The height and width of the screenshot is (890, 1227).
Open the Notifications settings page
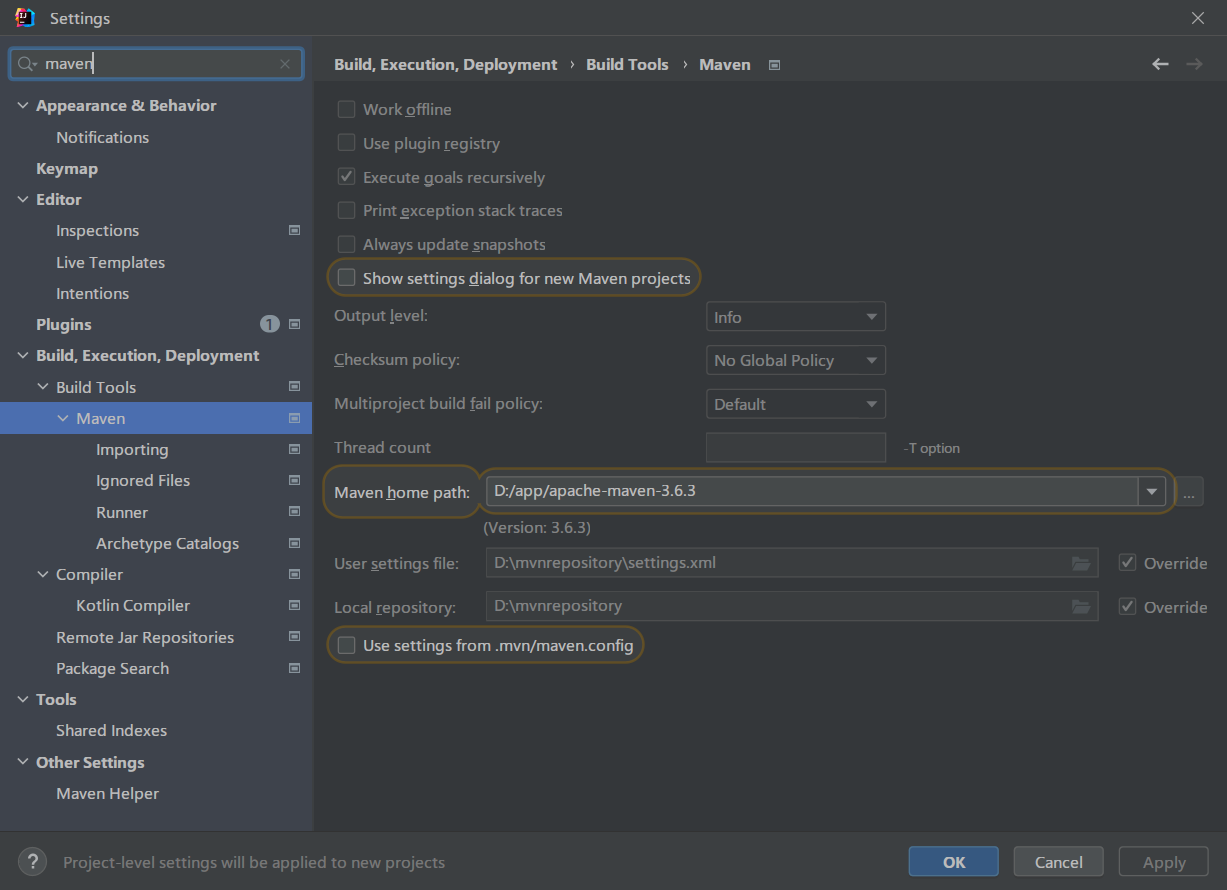click(102, 137)
